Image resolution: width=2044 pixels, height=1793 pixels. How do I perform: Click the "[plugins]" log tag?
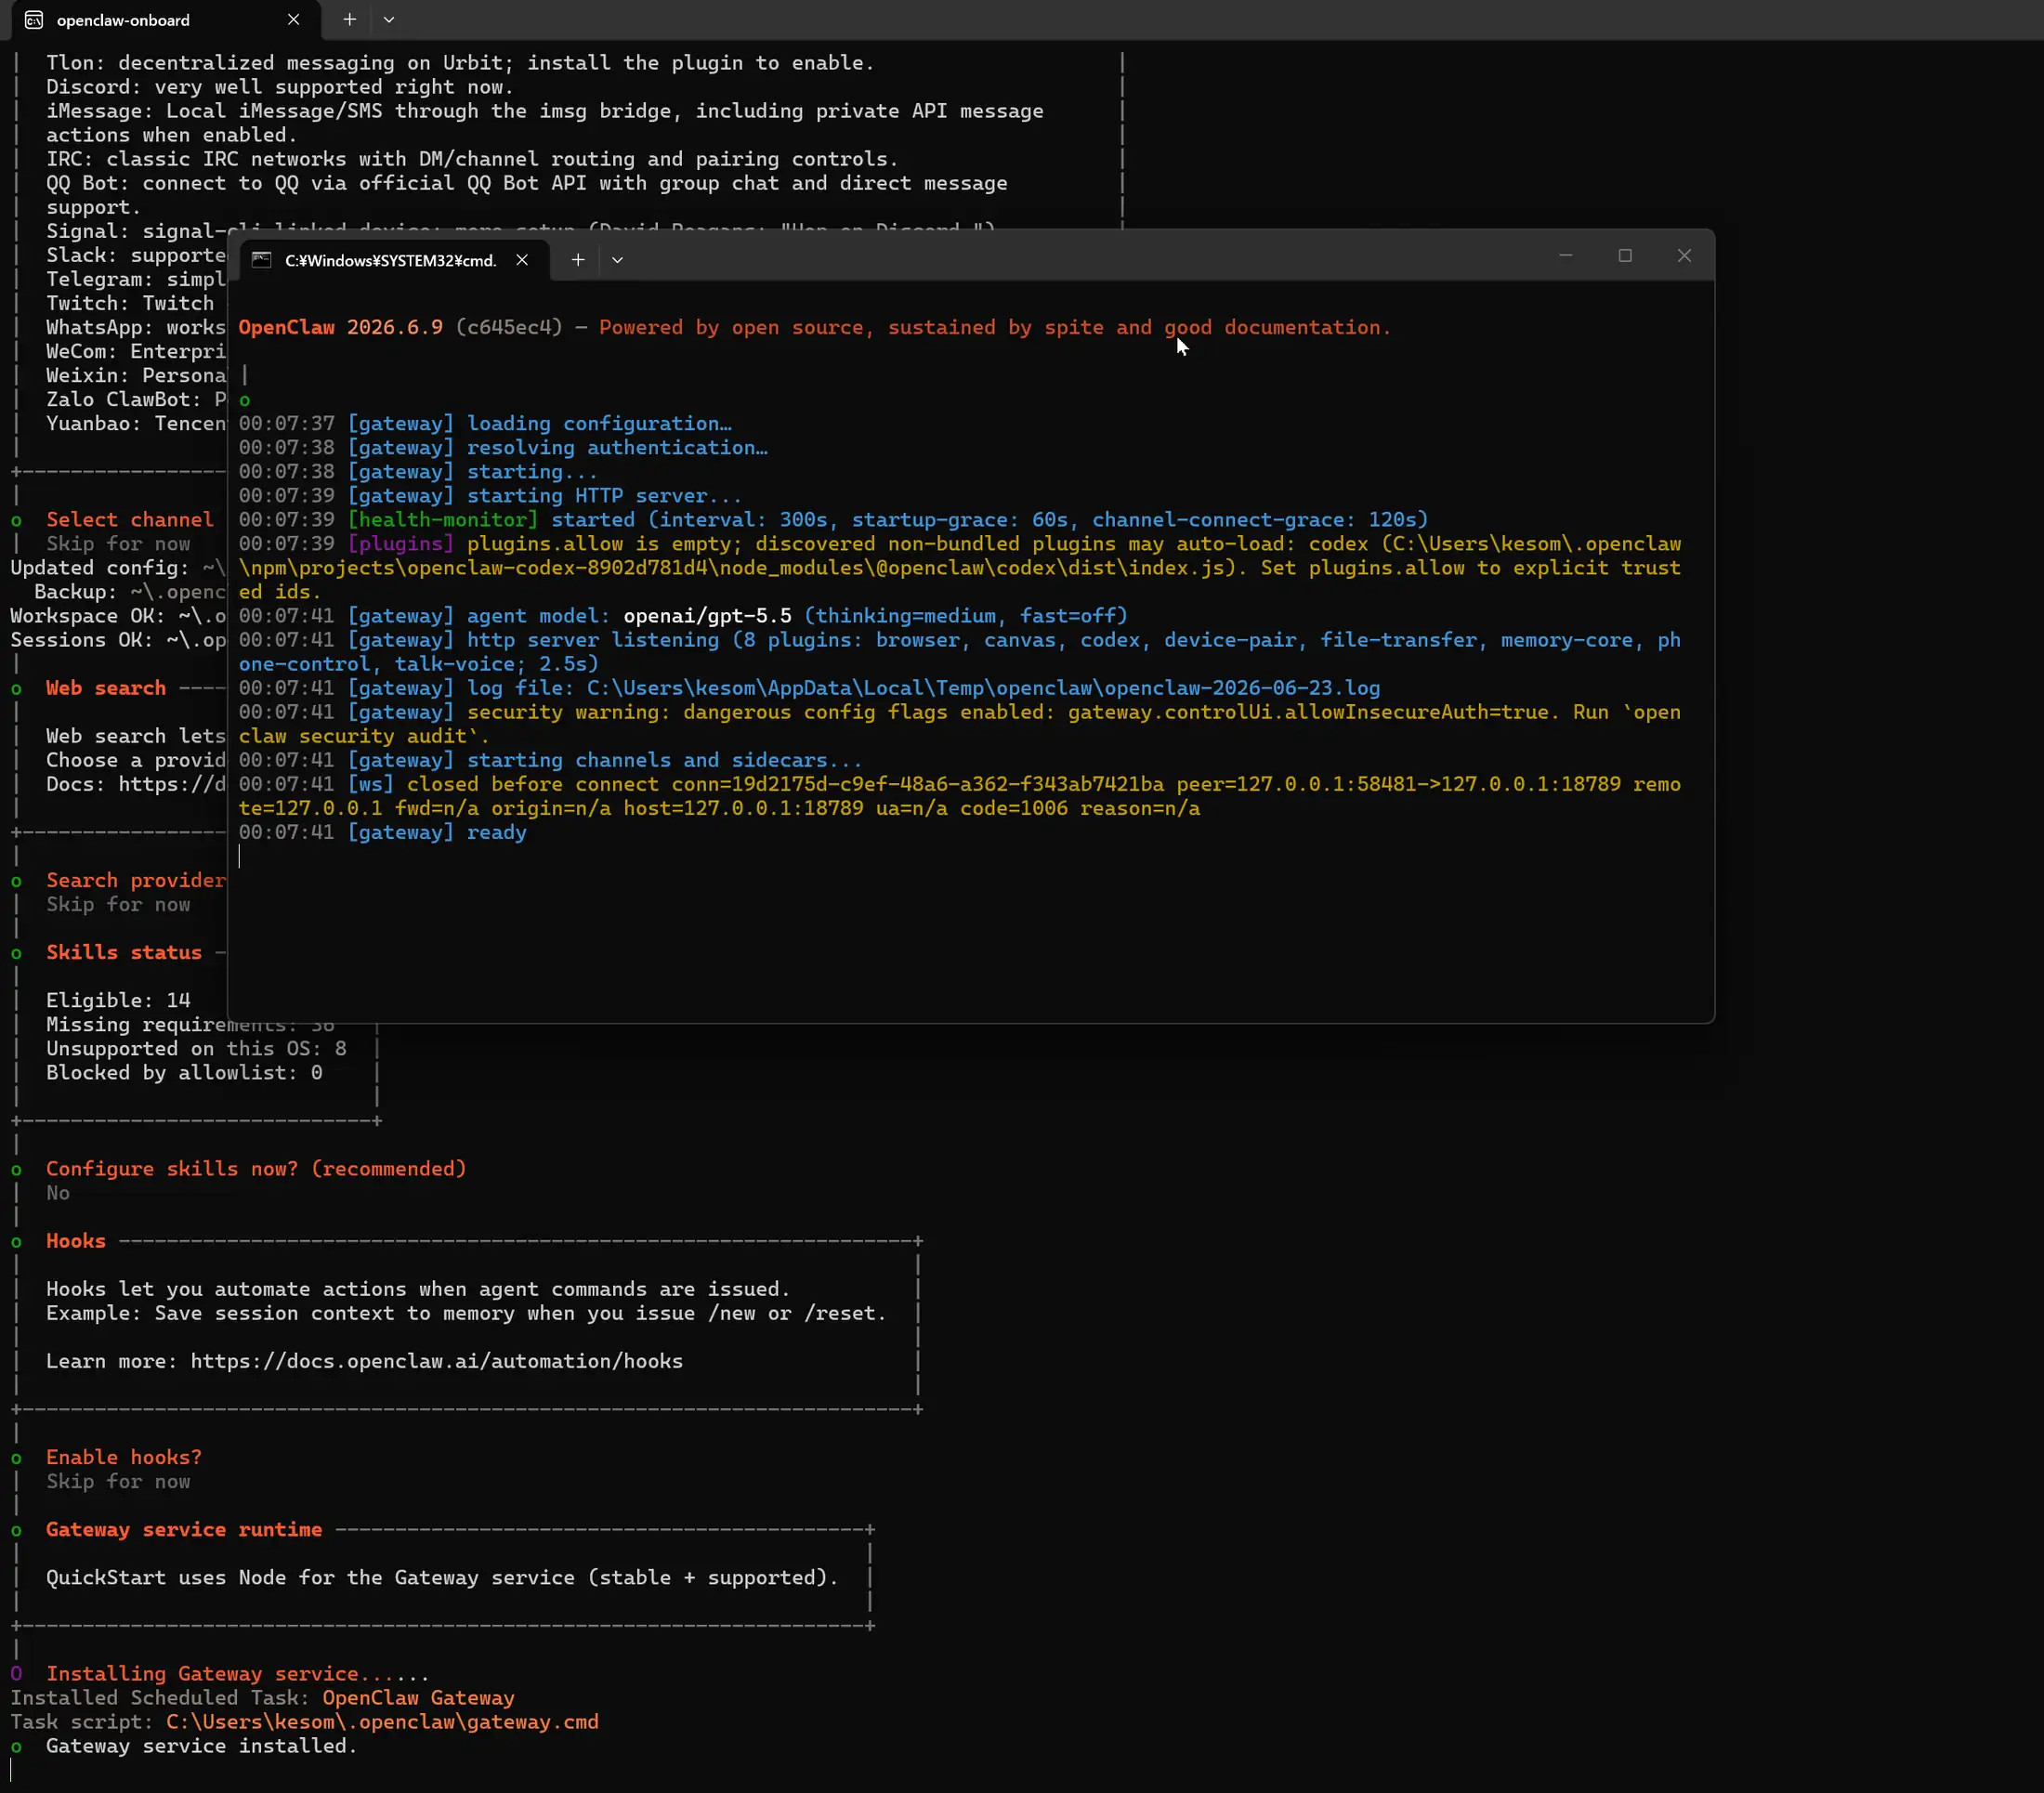[x=400, y=543]
